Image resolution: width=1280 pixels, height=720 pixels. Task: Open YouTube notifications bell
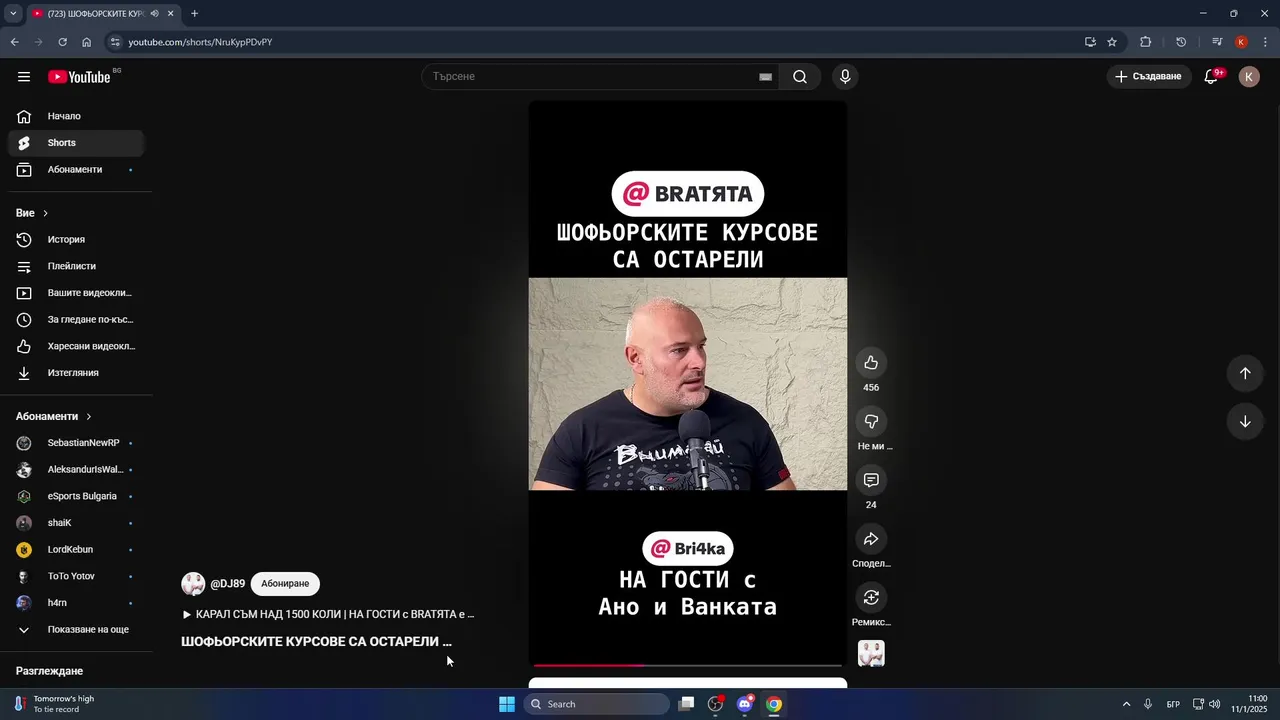tap(1211, 77)
